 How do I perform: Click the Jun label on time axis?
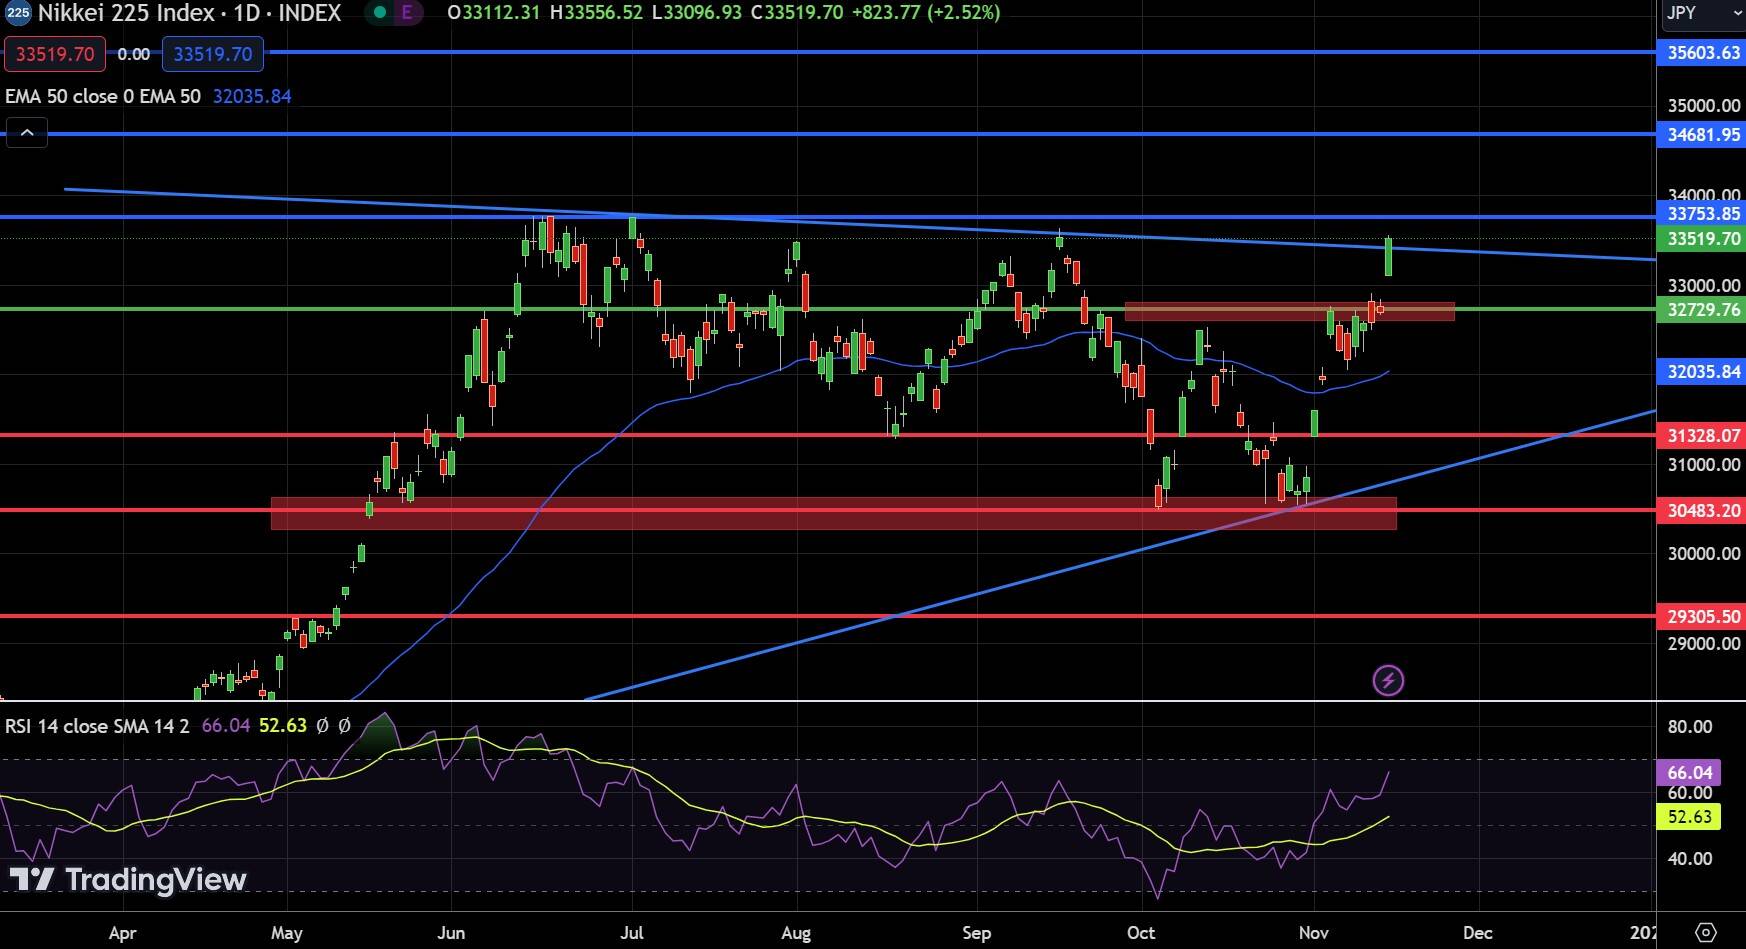tap(451, 933)
